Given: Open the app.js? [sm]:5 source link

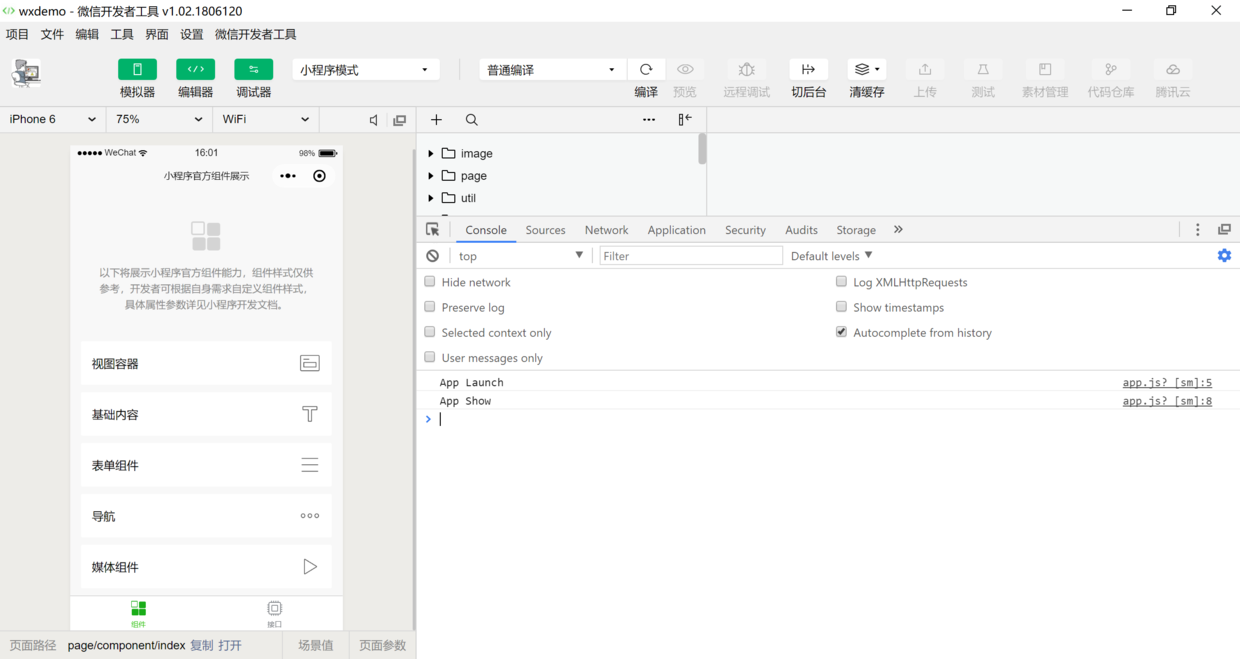Looking at the screenshot, I should [1167, 382].
